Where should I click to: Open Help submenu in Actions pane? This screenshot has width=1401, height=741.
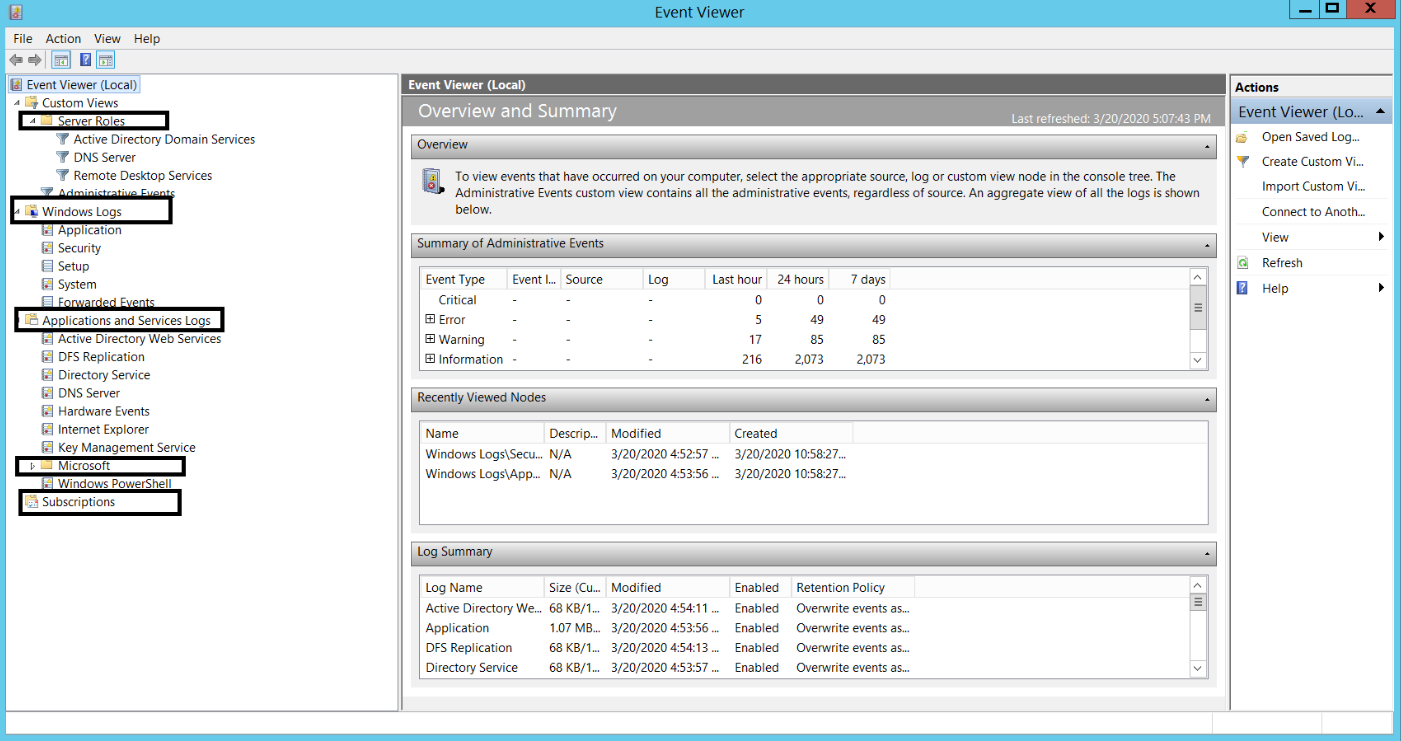1311,288
